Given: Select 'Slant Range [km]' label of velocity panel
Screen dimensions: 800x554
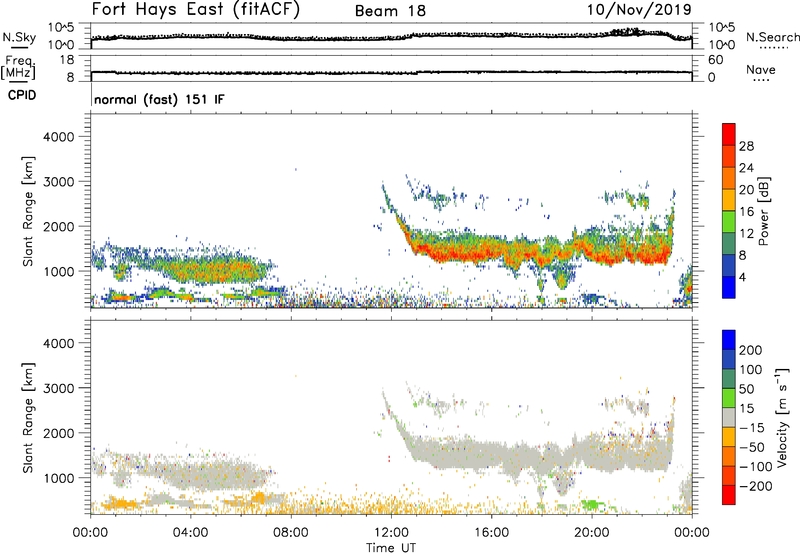Looking at the screenshot, I should 28,418.
